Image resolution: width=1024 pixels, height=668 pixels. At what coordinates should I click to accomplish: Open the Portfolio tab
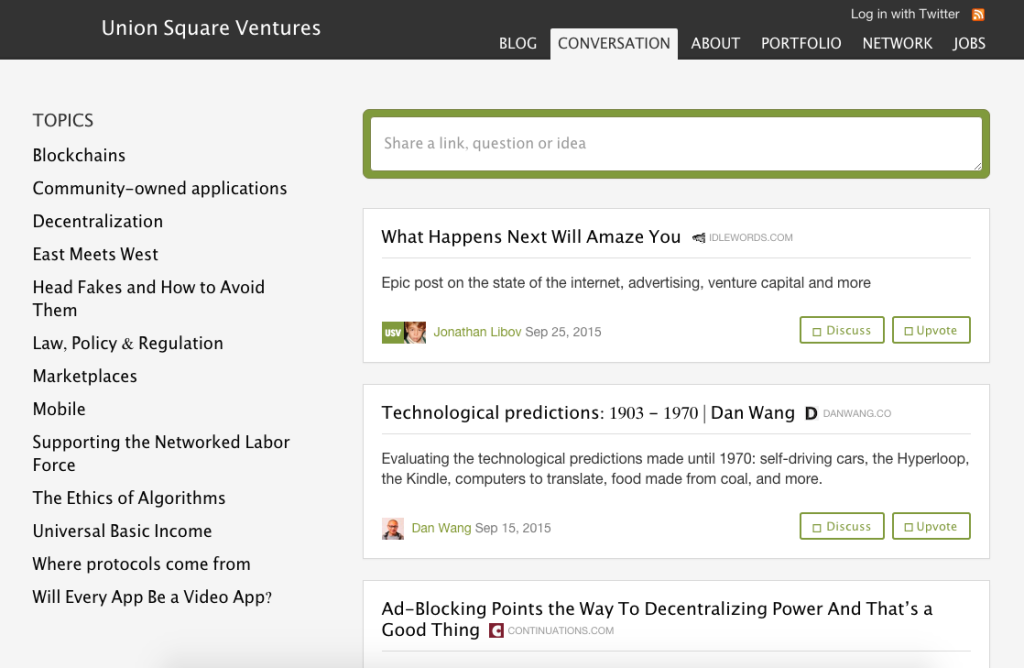(801, 44)
